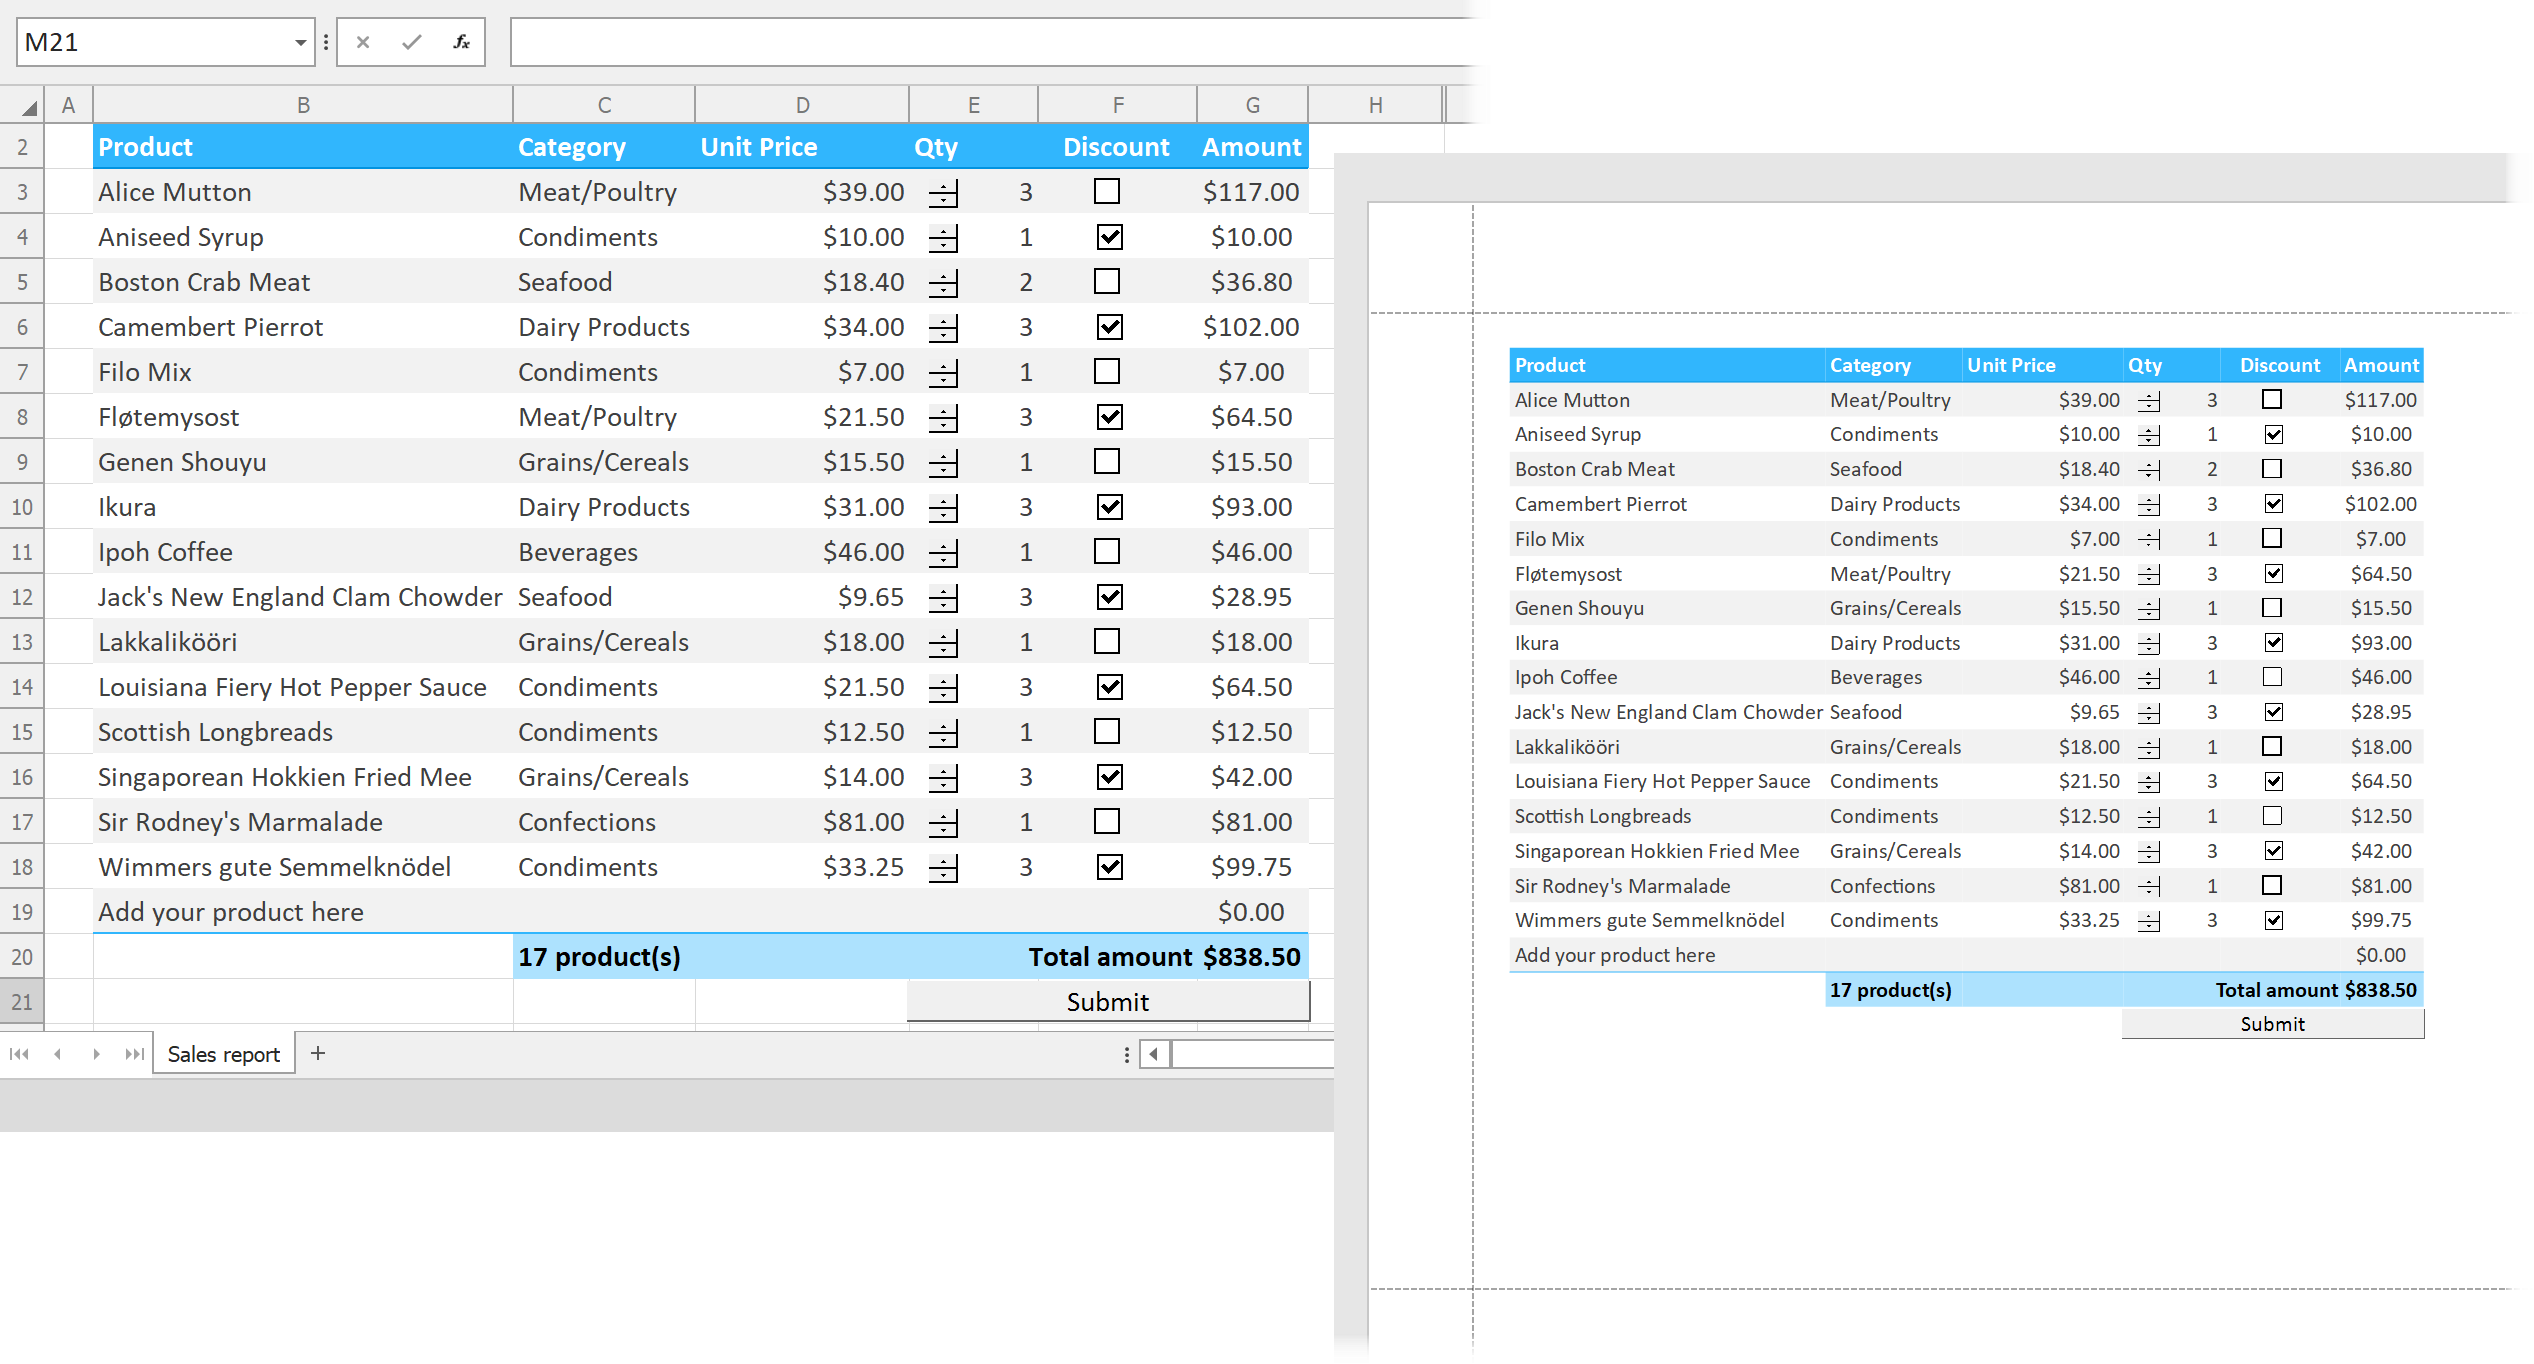
Task: Click the Name Box dropdown for M21
Action: click(x=299, y=40)
